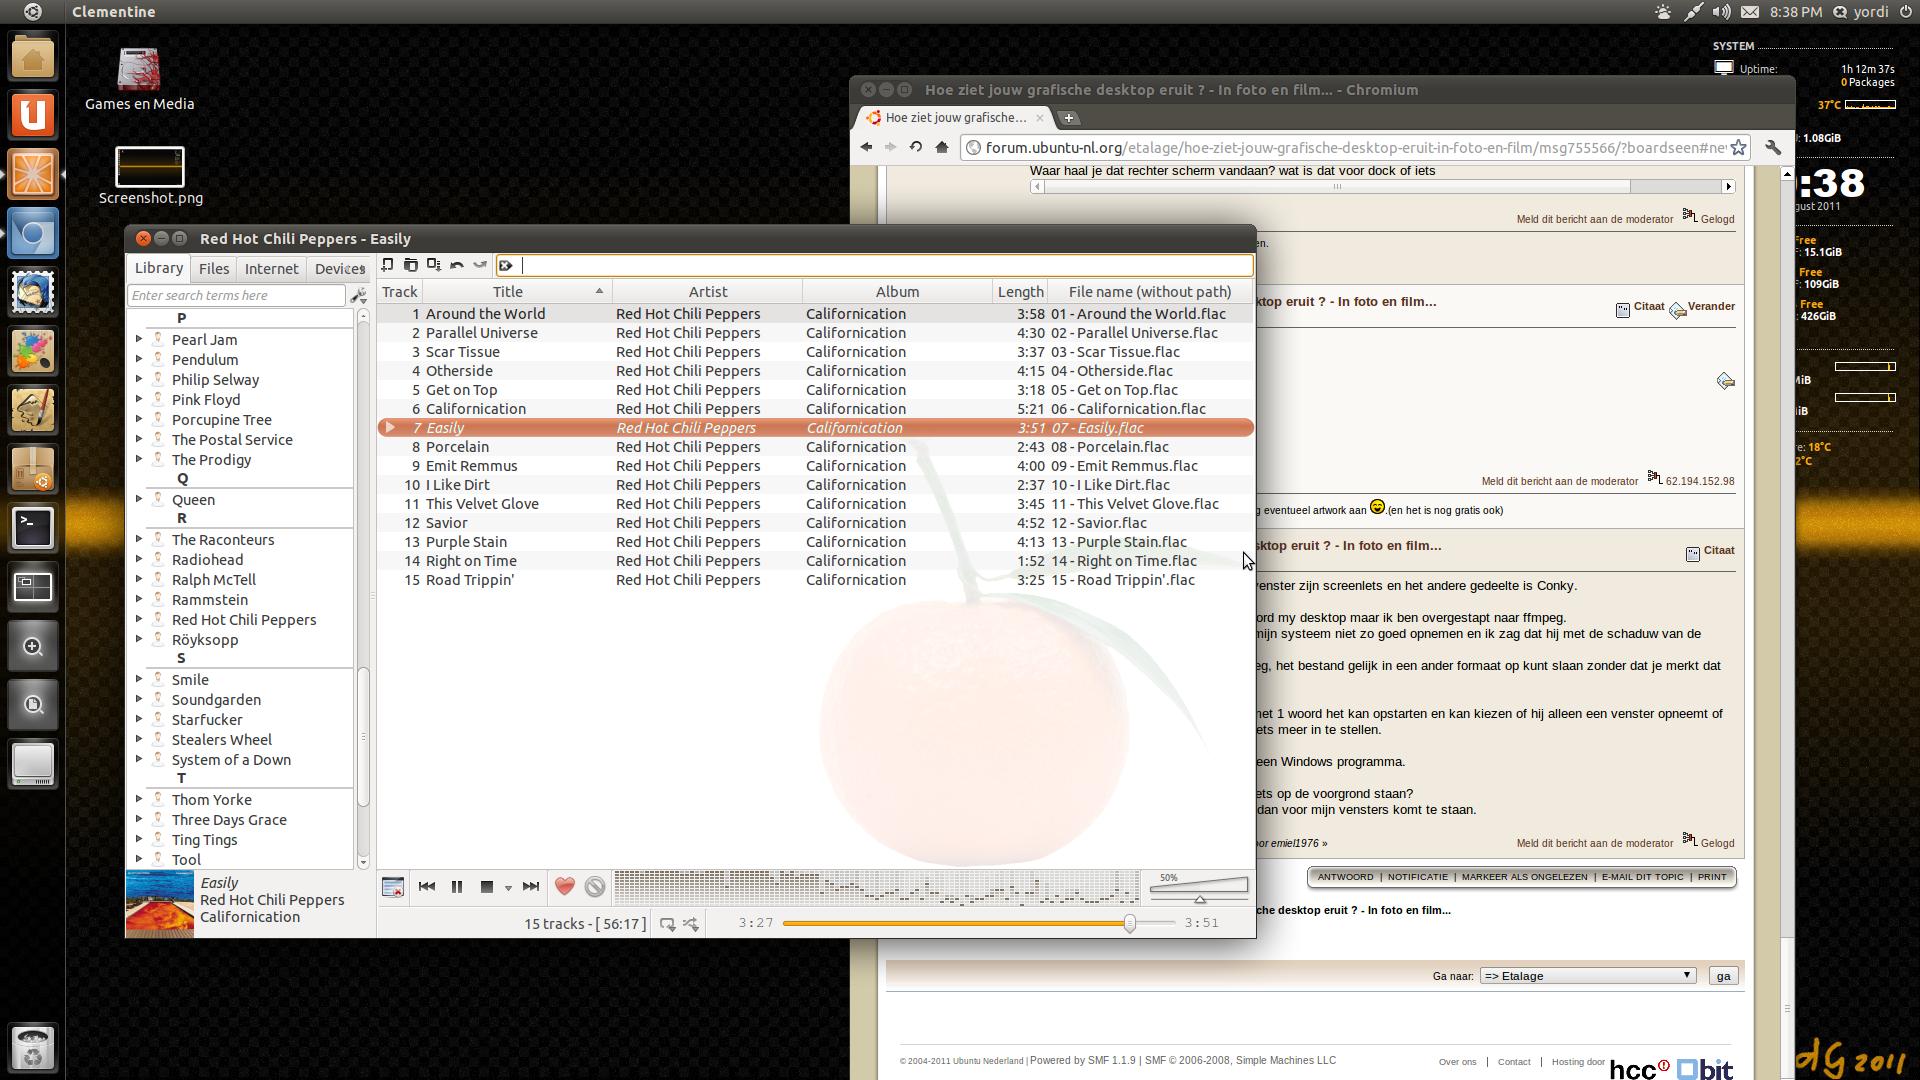1920x1080 pixels.
Task: Clear the playlist filter field with its clear icon
Action: tap(506, 266)
